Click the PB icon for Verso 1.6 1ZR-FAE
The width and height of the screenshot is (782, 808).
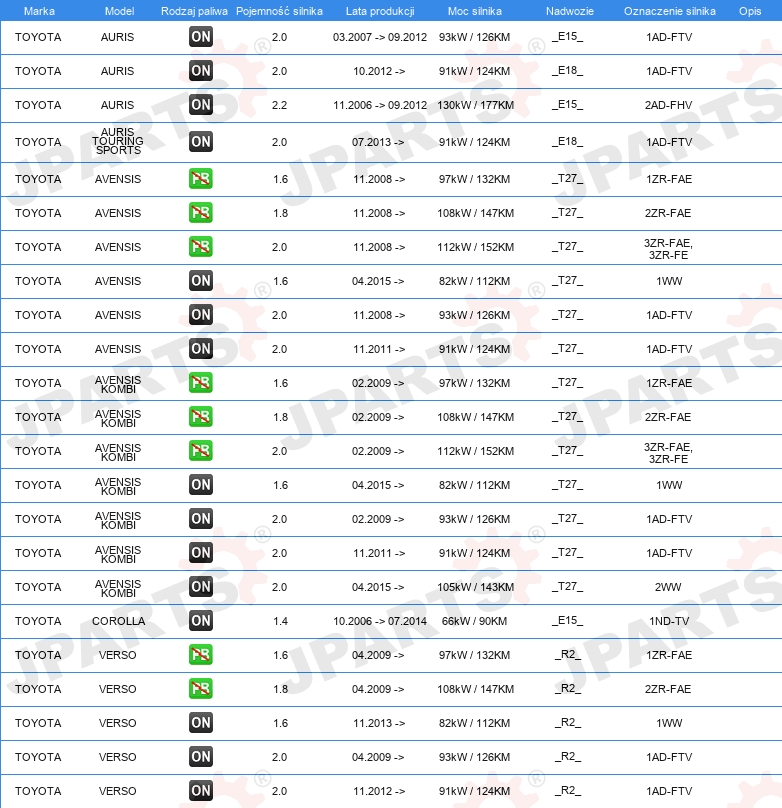(201, 655)
